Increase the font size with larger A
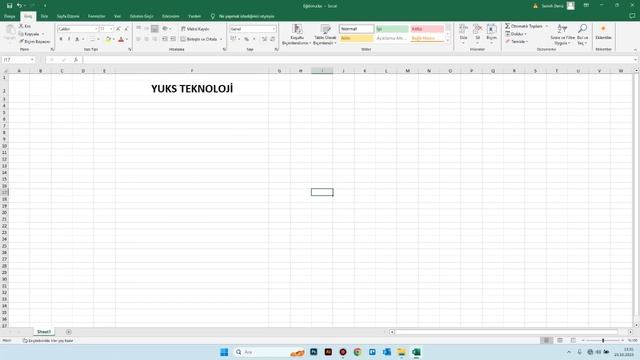This screenshot has height=360, width=640. pos(118,29)
